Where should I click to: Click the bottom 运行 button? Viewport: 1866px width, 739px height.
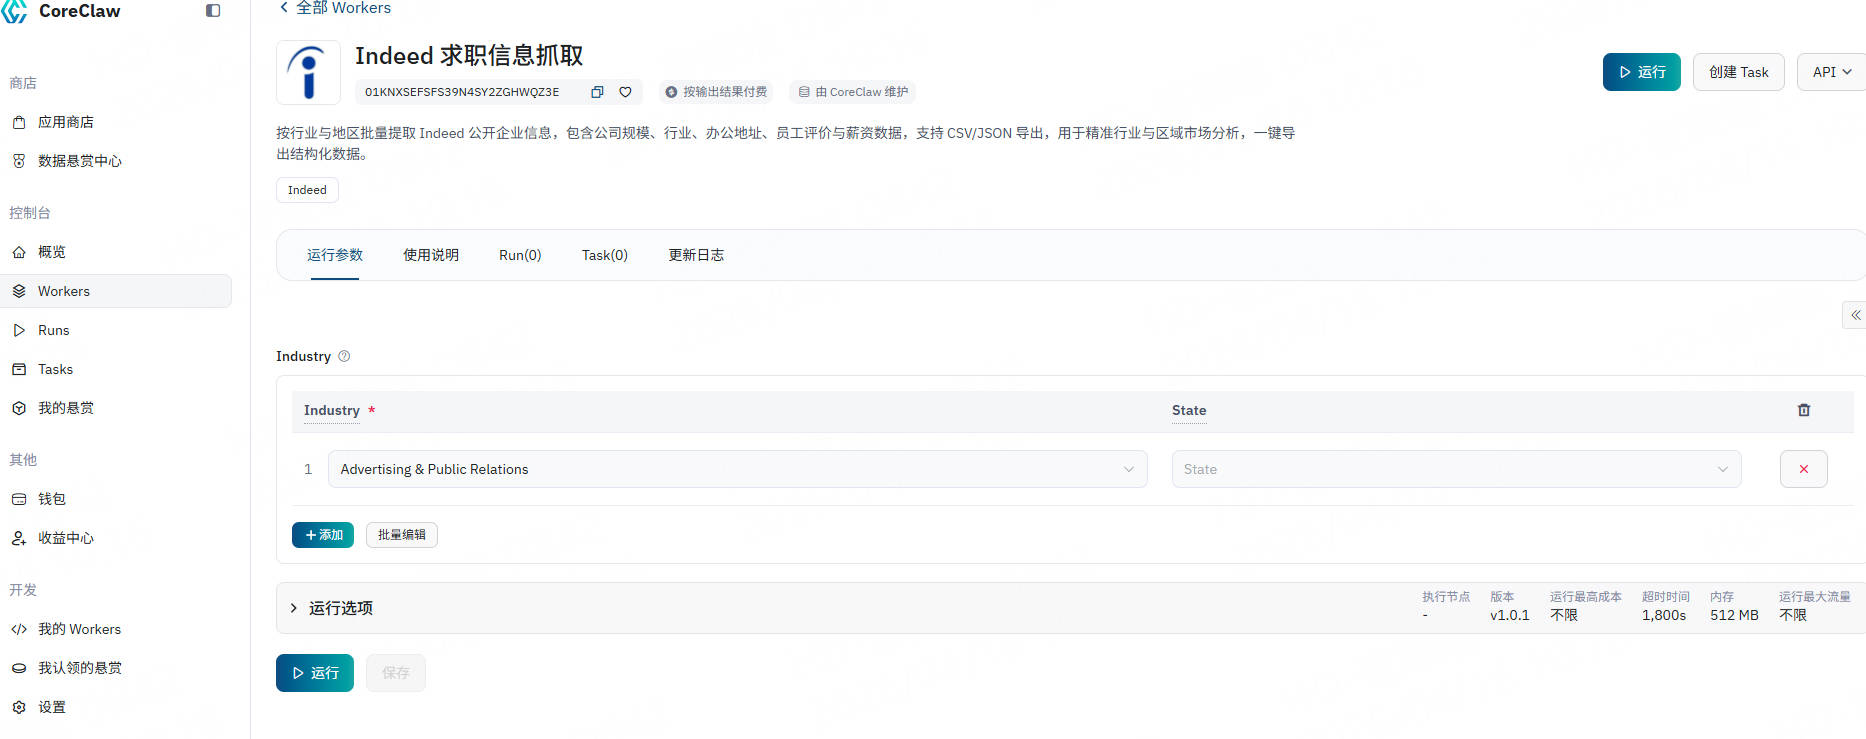coord(315,673)
